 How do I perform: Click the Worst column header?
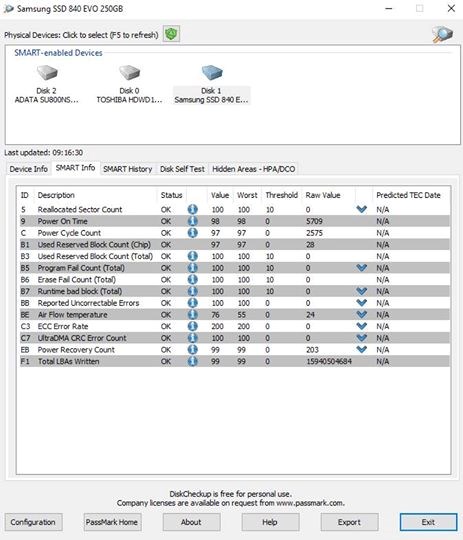(x=247, y=195)
